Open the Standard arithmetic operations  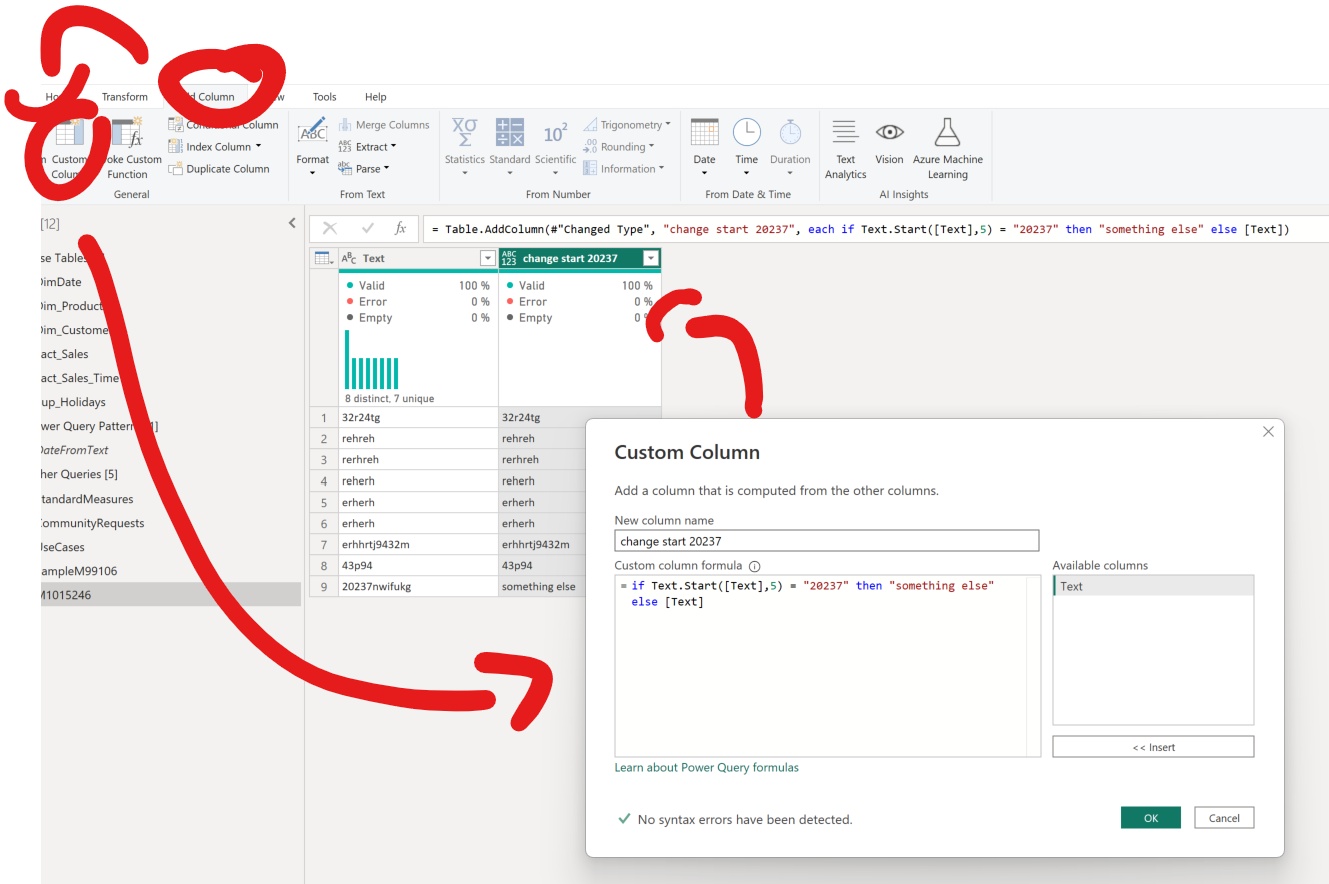click(x=510, y=145)
